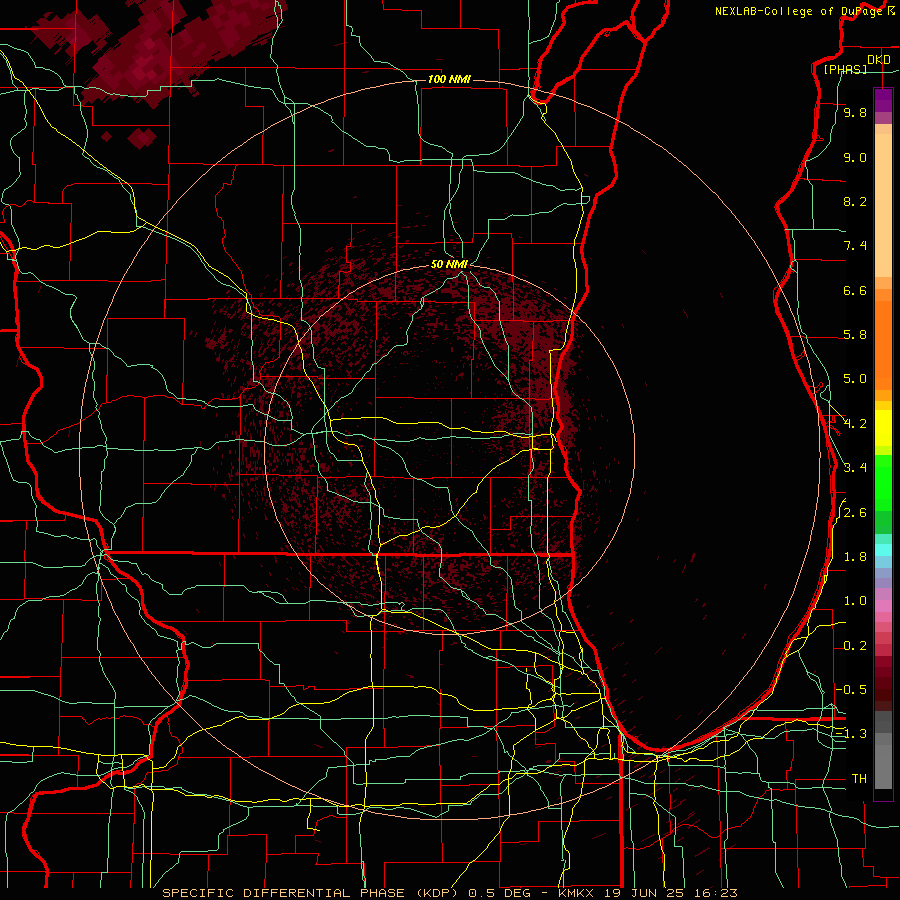Pick the orange segment of the color bar
This screenshot has height=900, width=900.
[883, 346]
